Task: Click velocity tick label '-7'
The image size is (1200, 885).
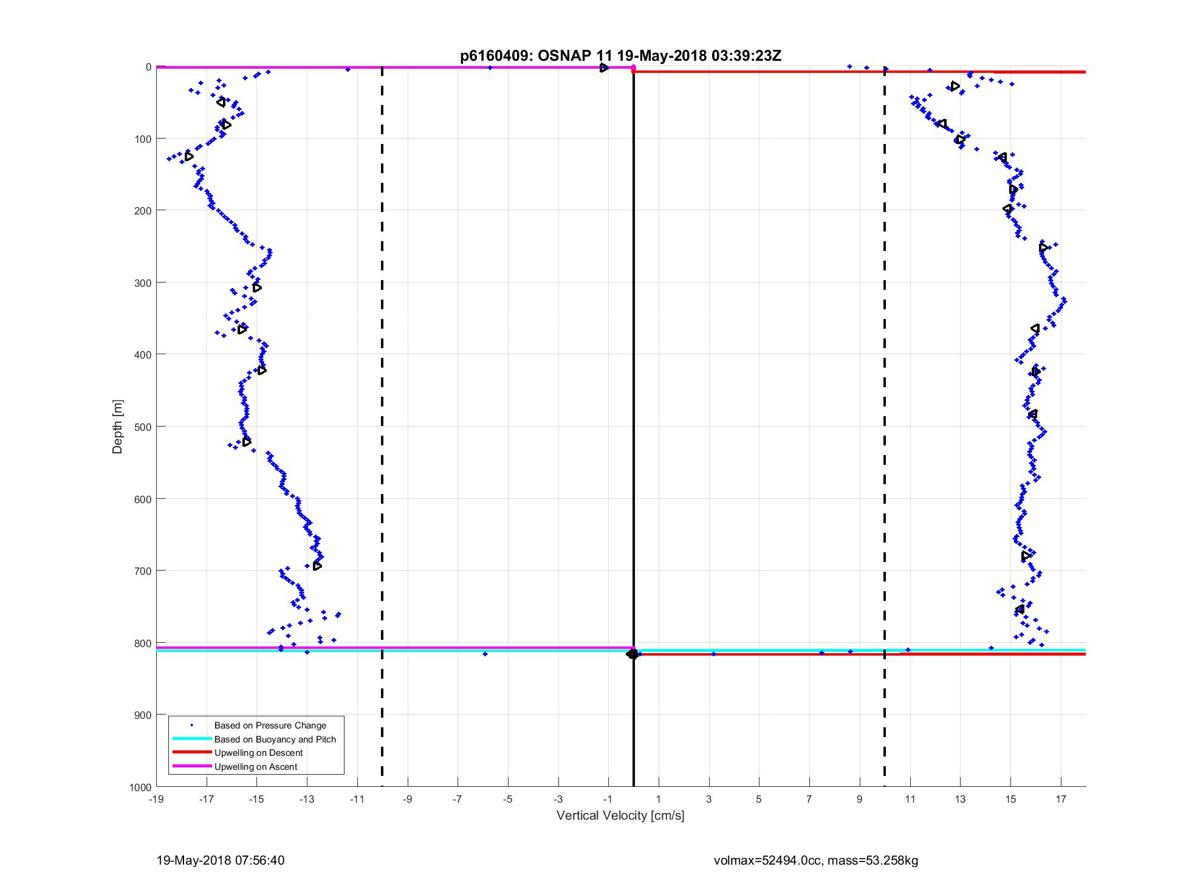Action: coord(458,800)
